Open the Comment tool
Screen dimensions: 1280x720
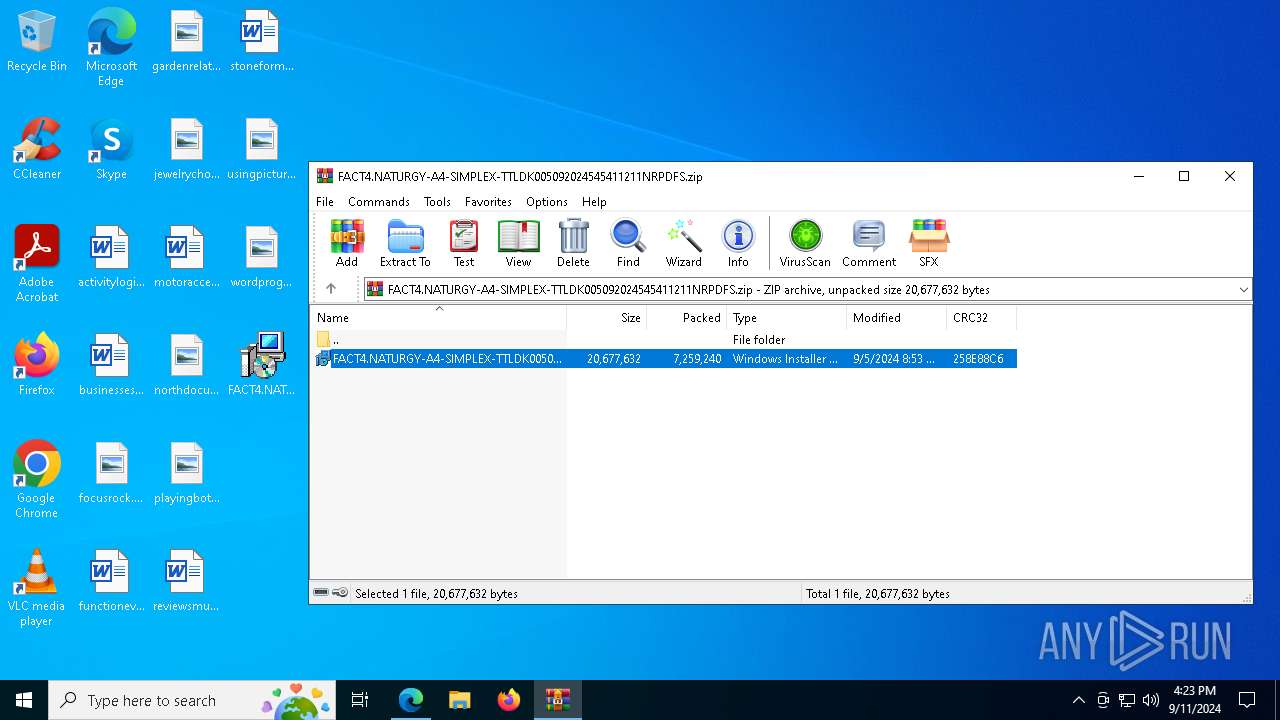(x=868, y=244)
